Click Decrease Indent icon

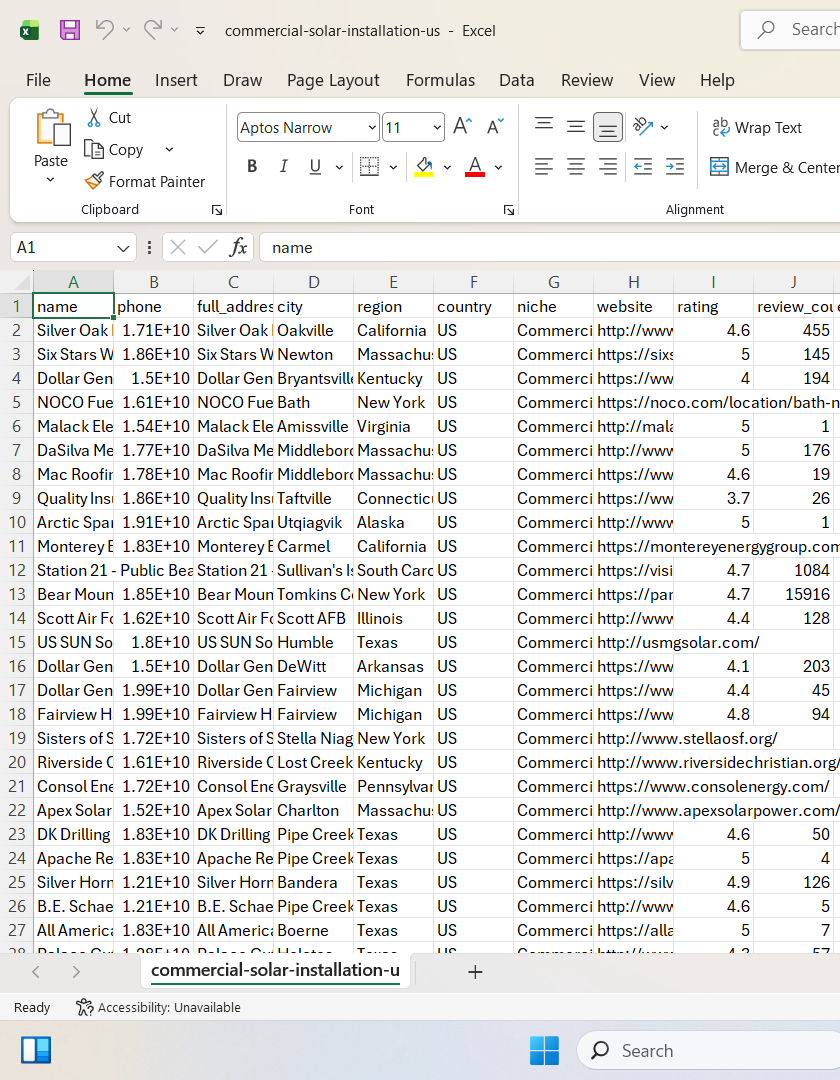click(643, 166)
